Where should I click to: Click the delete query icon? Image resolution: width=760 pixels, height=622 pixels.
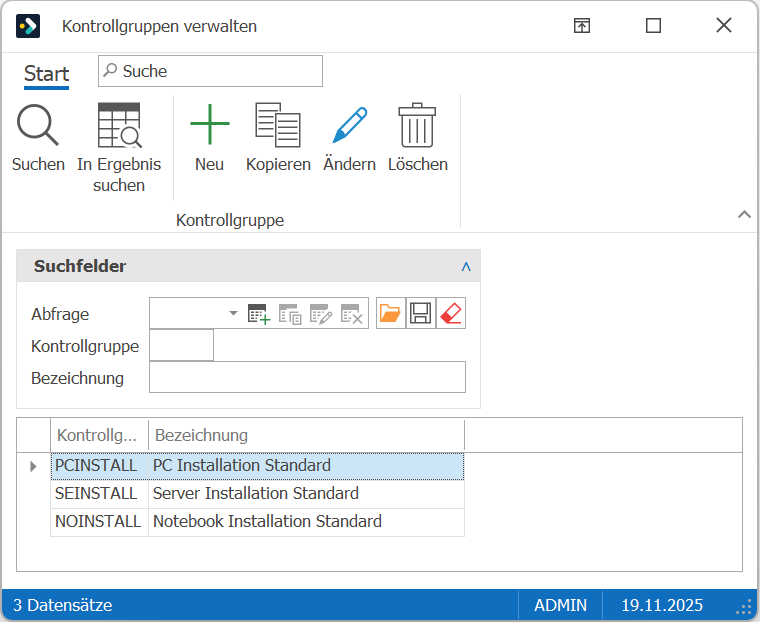[x=352, y=314]
